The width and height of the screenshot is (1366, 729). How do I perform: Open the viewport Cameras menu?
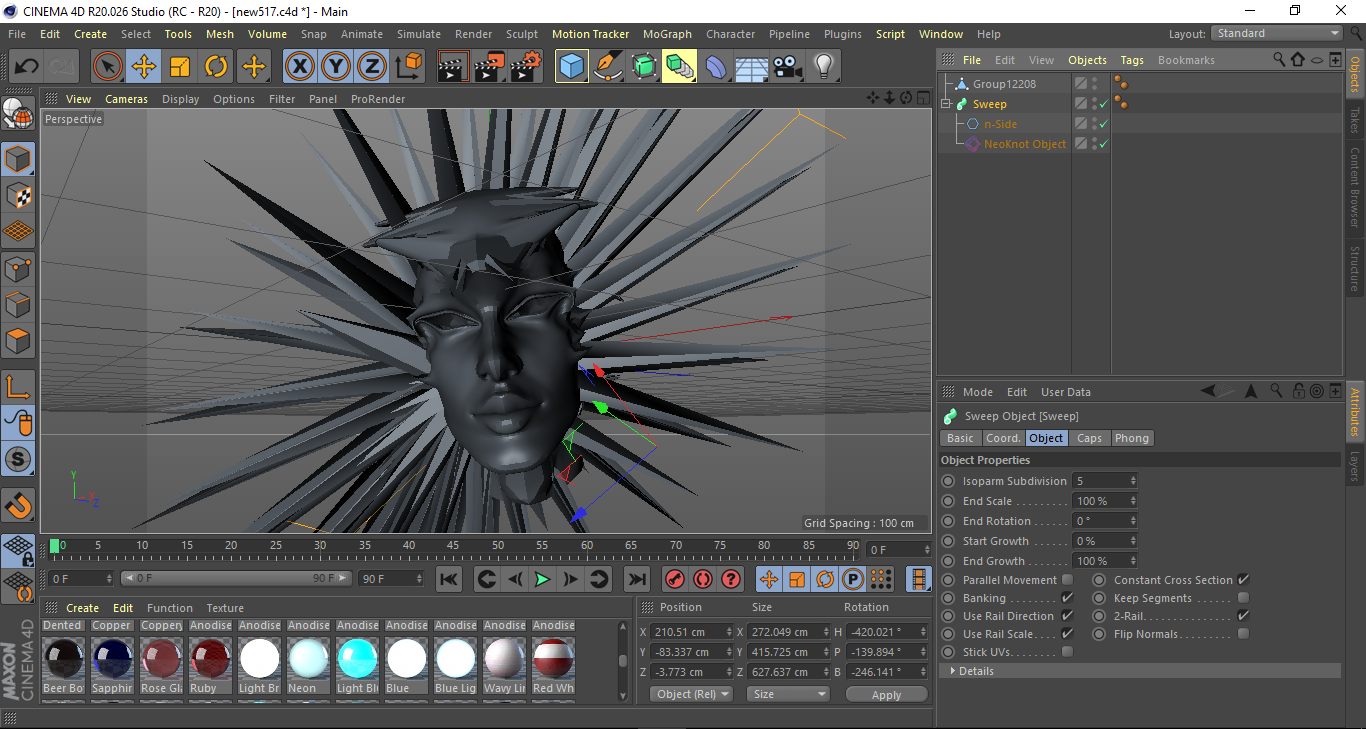click(126, 99)
